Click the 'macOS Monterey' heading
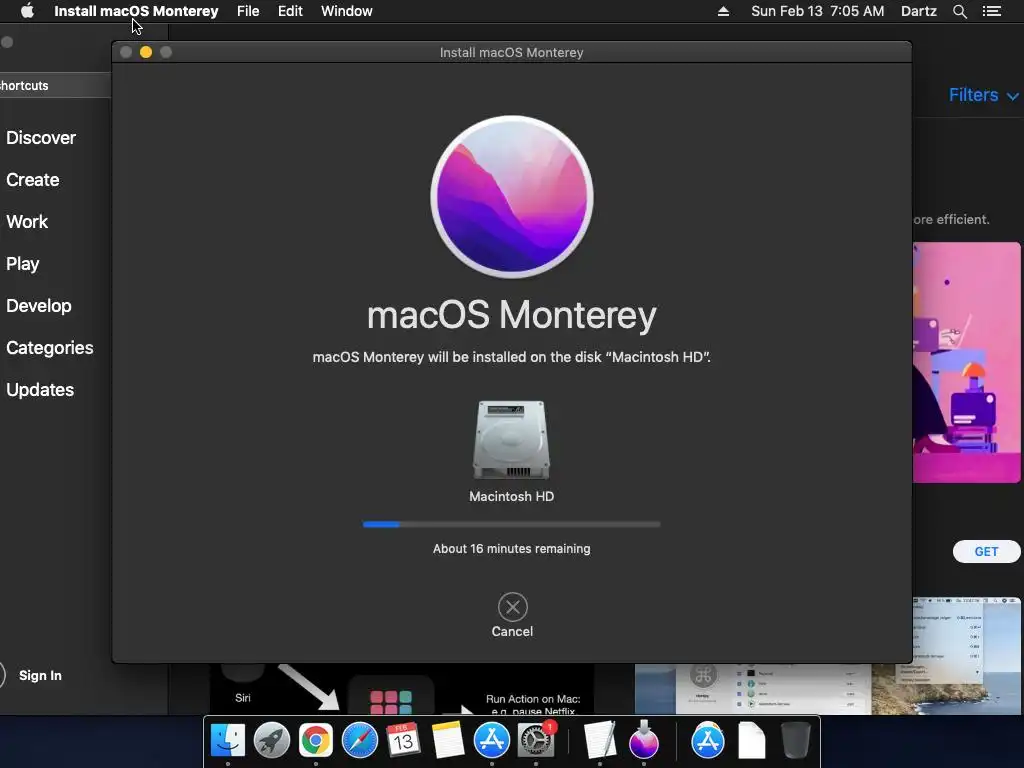 point(512,315)
